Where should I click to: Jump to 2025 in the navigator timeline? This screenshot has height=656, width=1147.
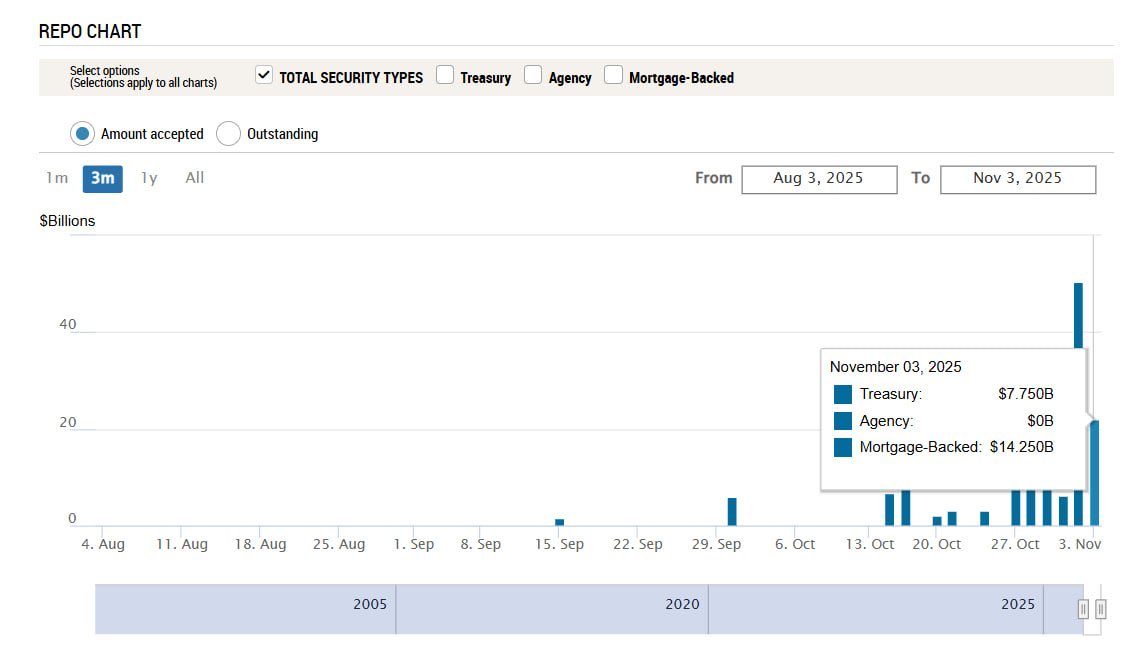click(1018, 604)
